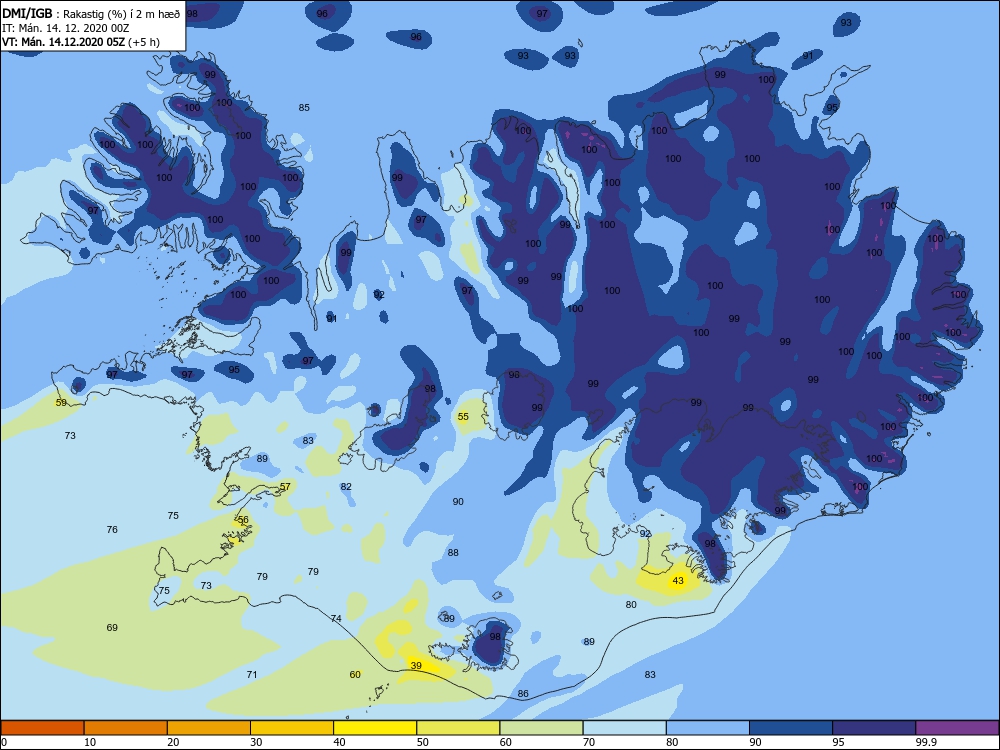The height and width of the screenshot is (750, 1000).
Task: Click the orange 10–20 legend swatch
Action: (x=126, y=728)
